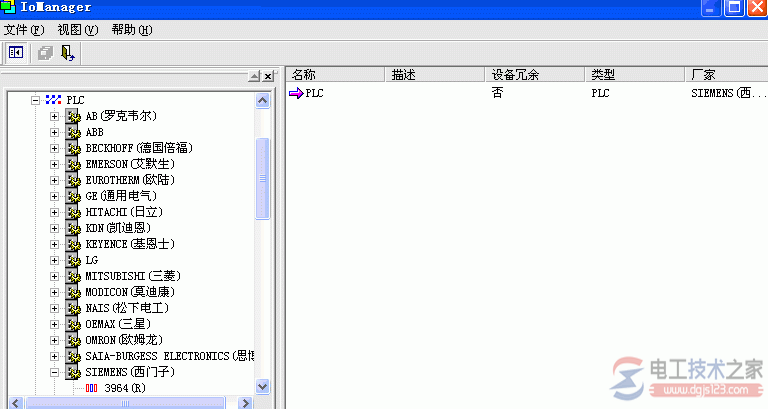This screenshot has height=409, width=768.
Task: Maximize the IoManager window
Action: pos(734,7)
